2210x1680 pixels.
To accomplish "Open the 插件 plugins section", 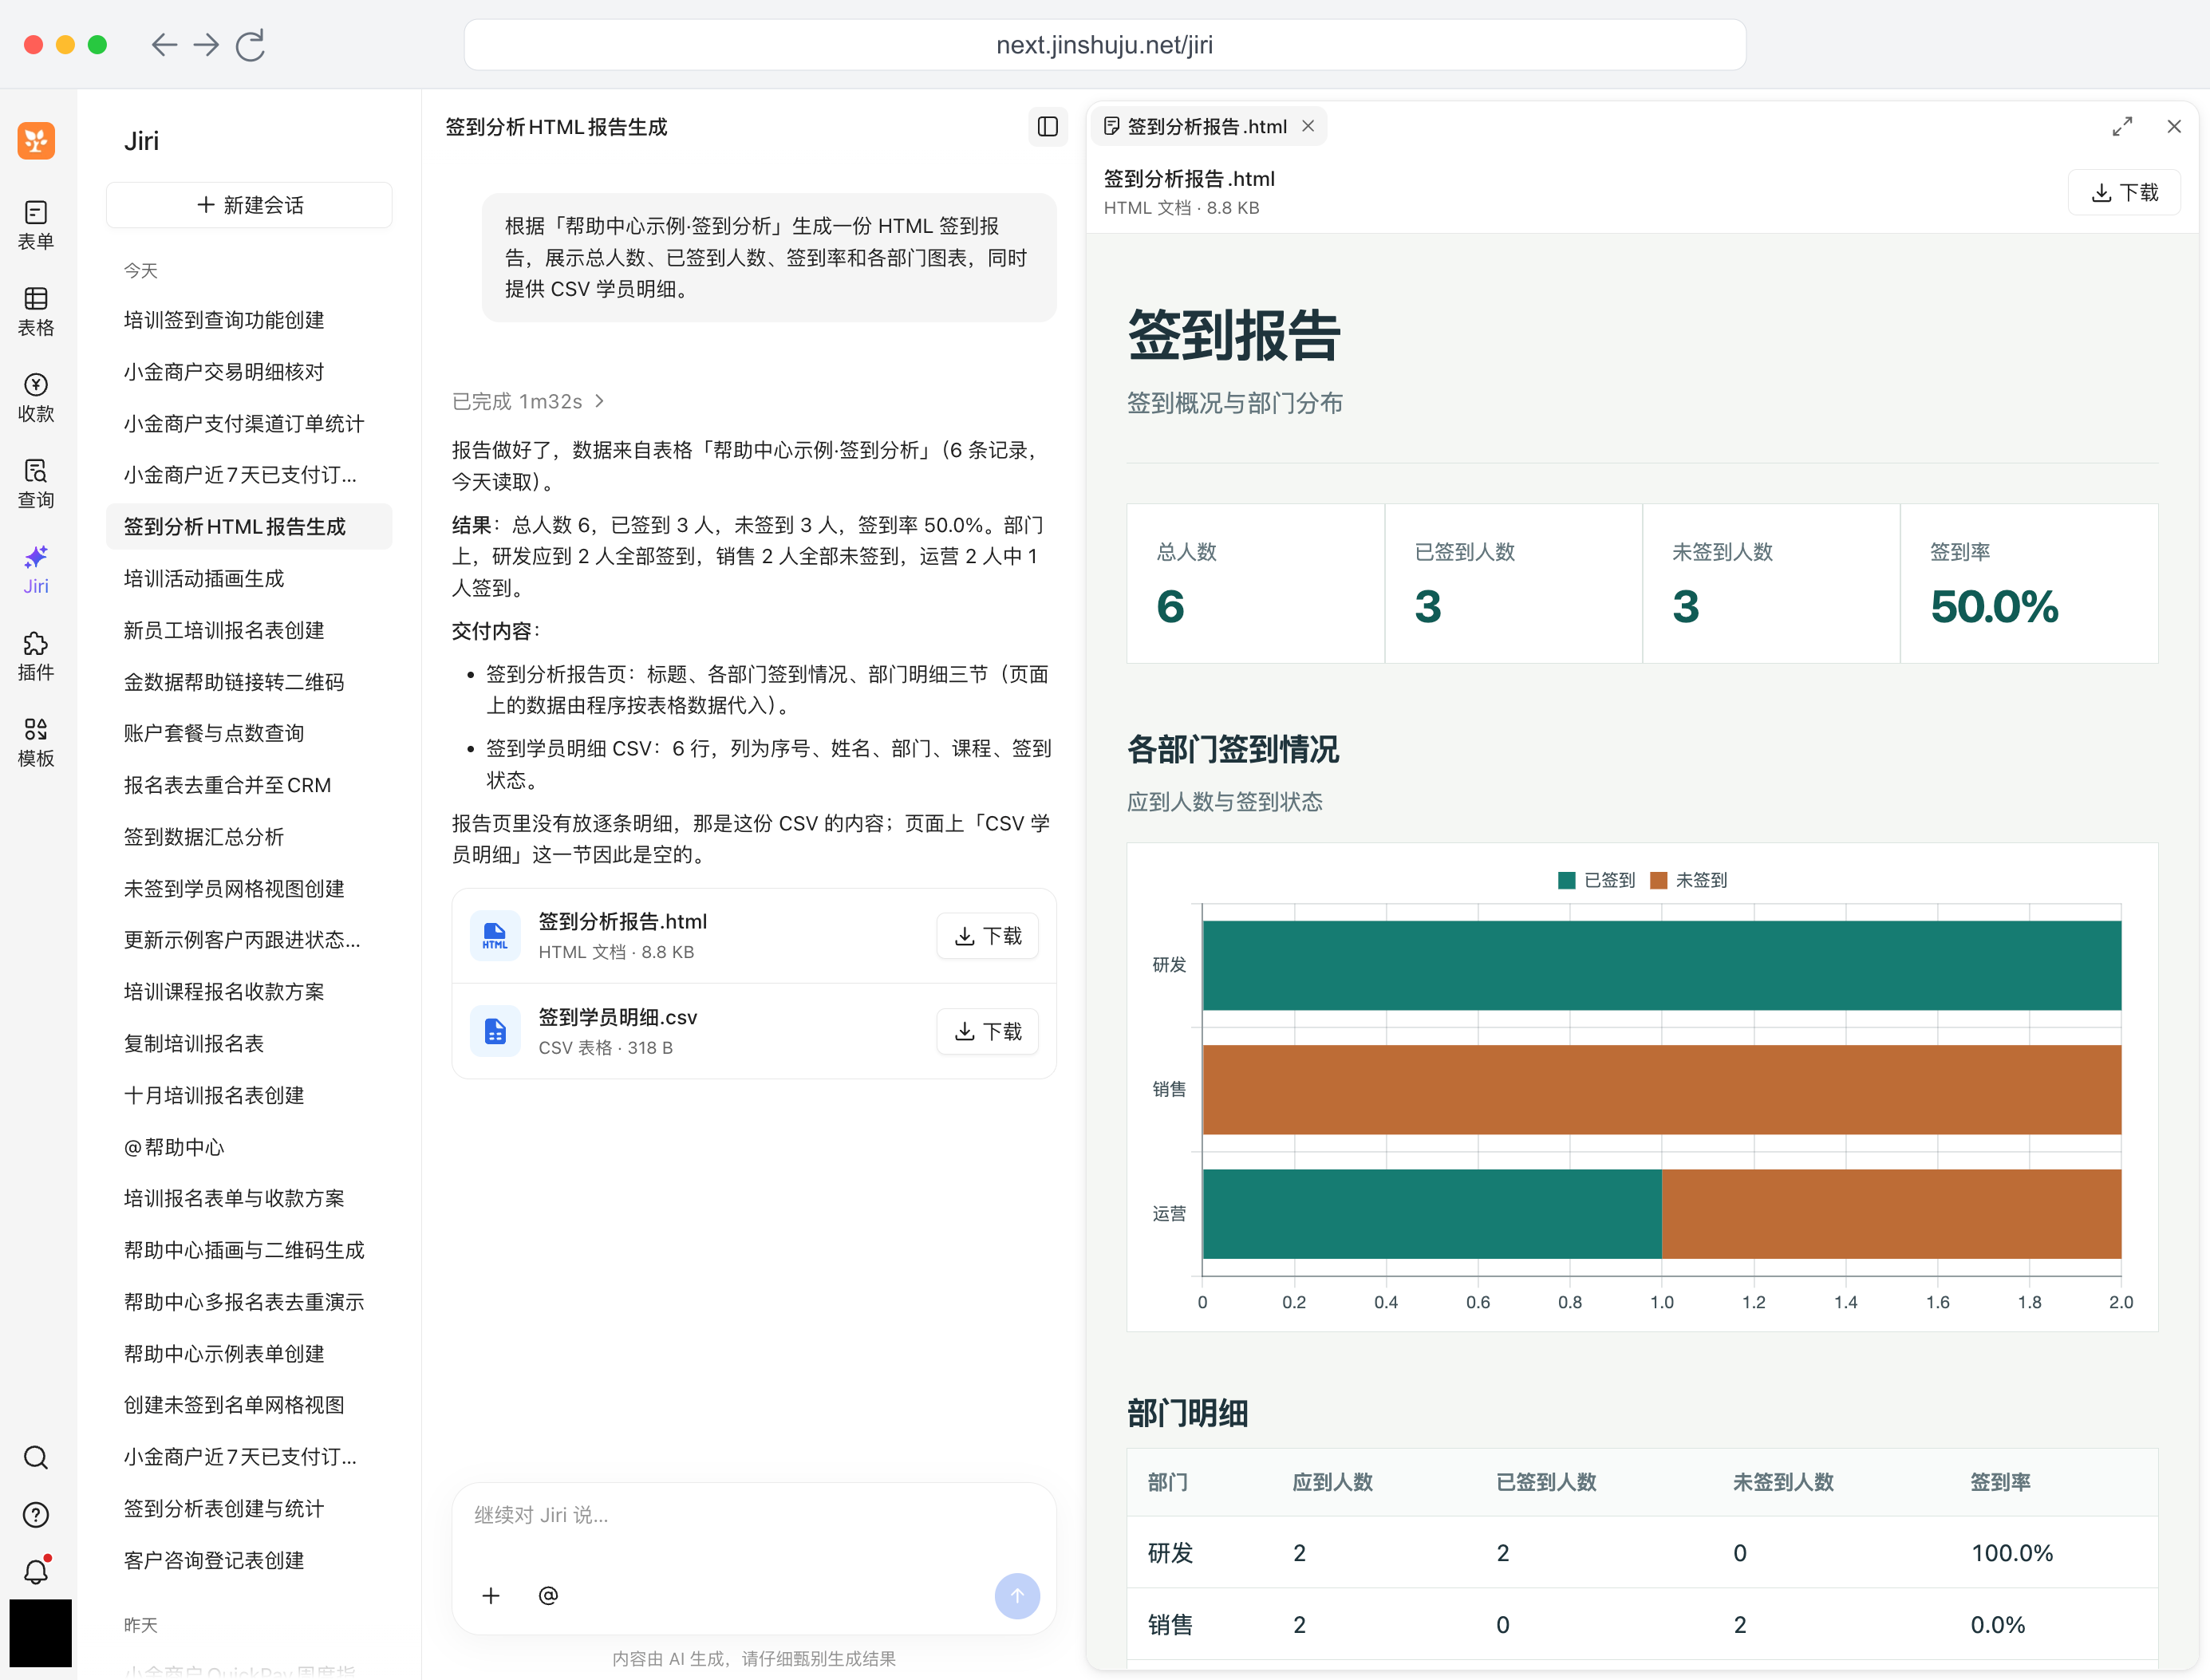I will click(x=36, y=655).
